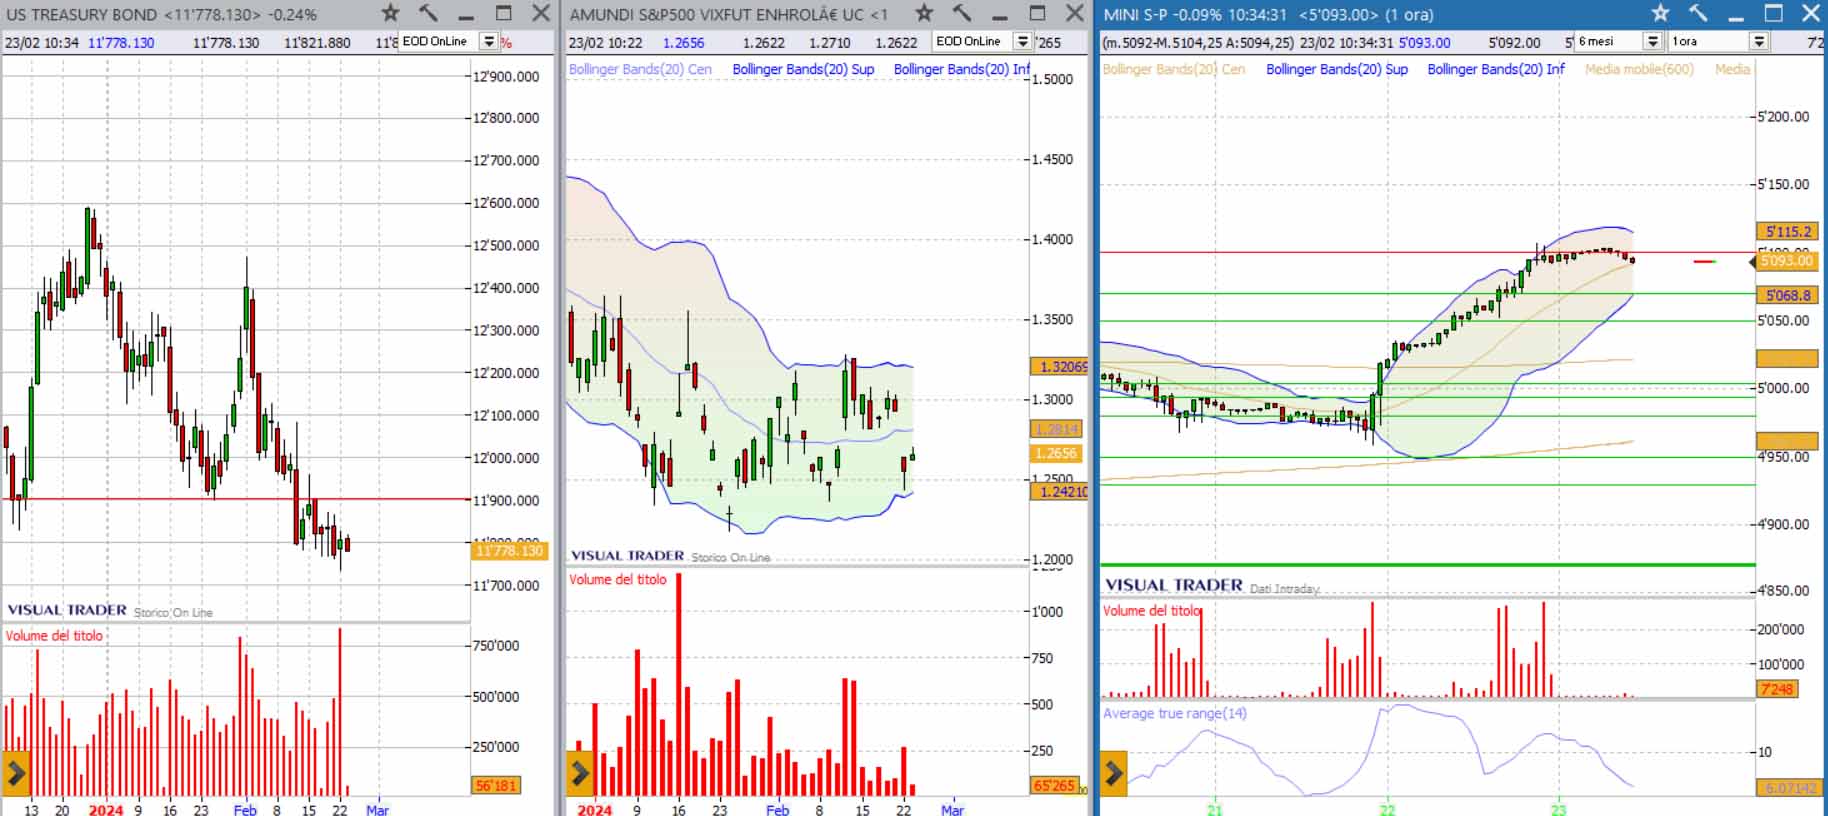1828x816 pixels.
Task: Click the 1.2710 value in Amundi toolbar
Action: (830, 42)
